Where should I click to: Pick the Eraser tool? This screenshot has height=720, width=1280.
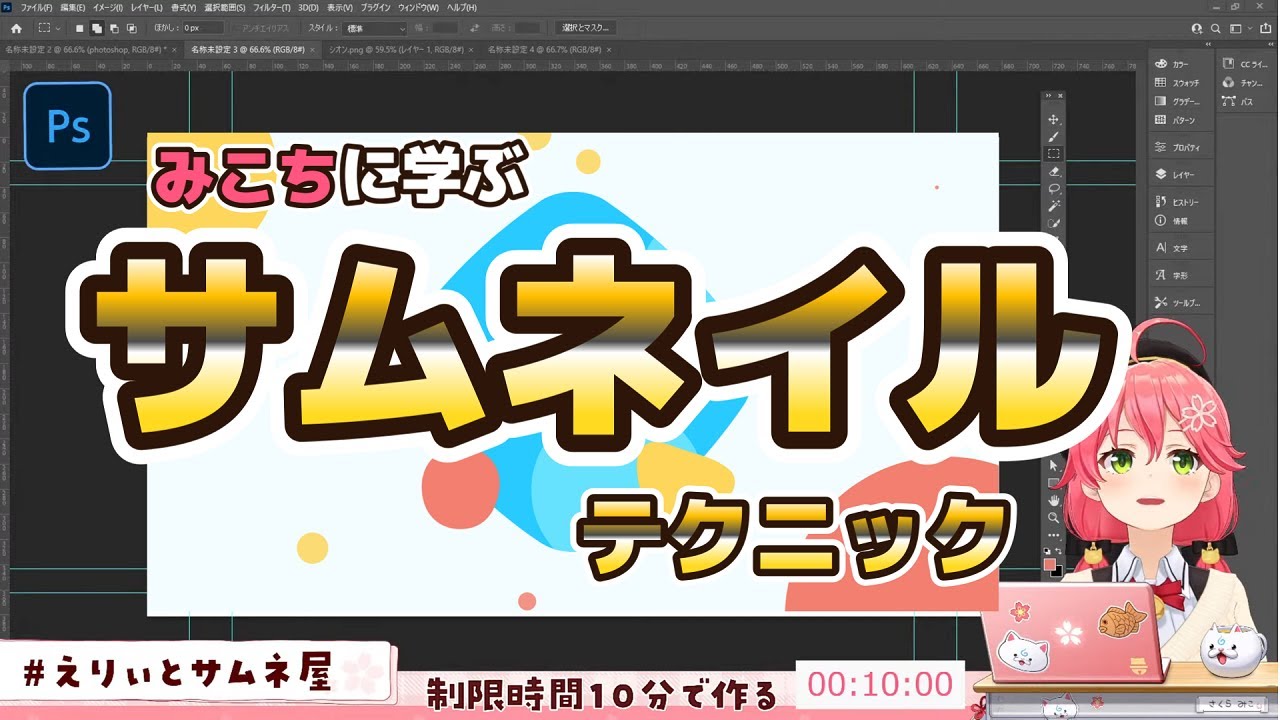(x=1053, y=171)
